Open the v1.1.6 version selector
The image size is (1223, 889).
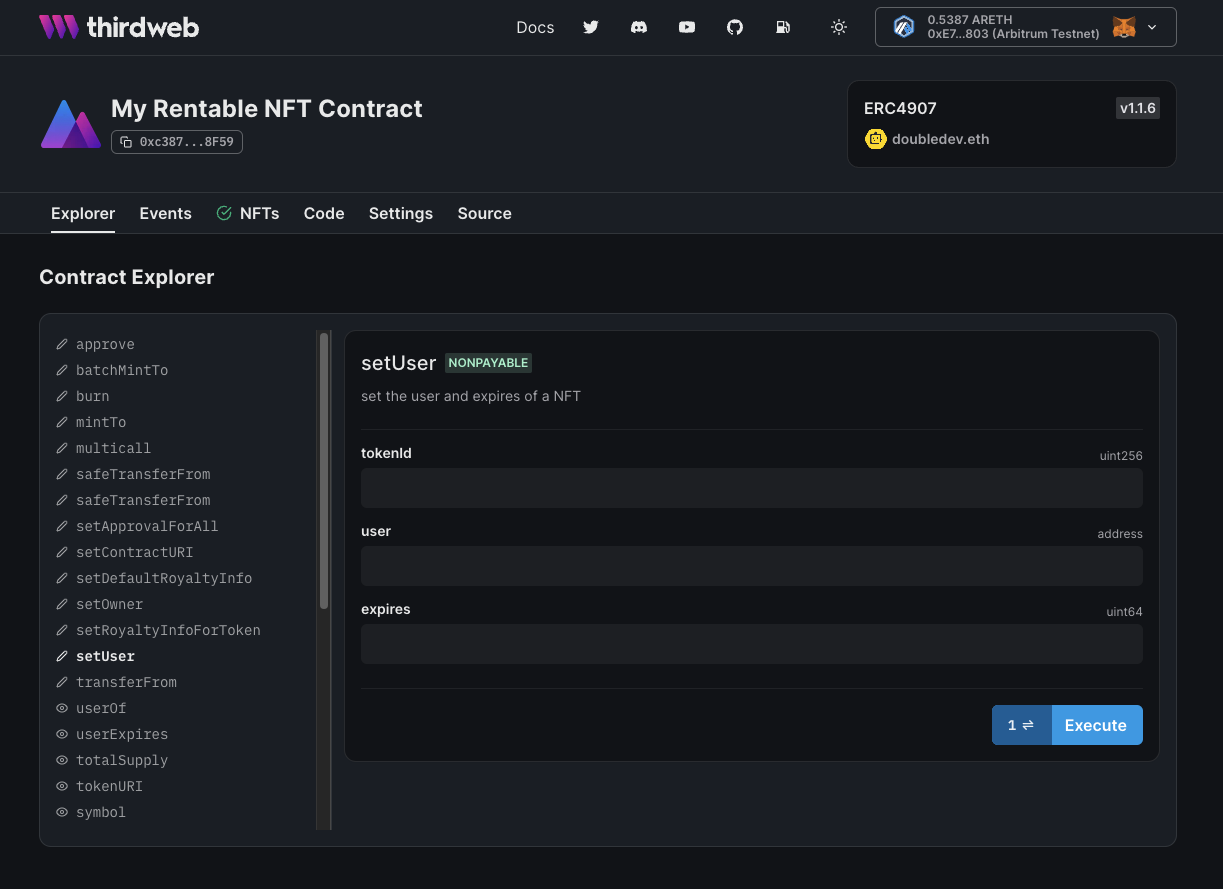pos(1138,108)
